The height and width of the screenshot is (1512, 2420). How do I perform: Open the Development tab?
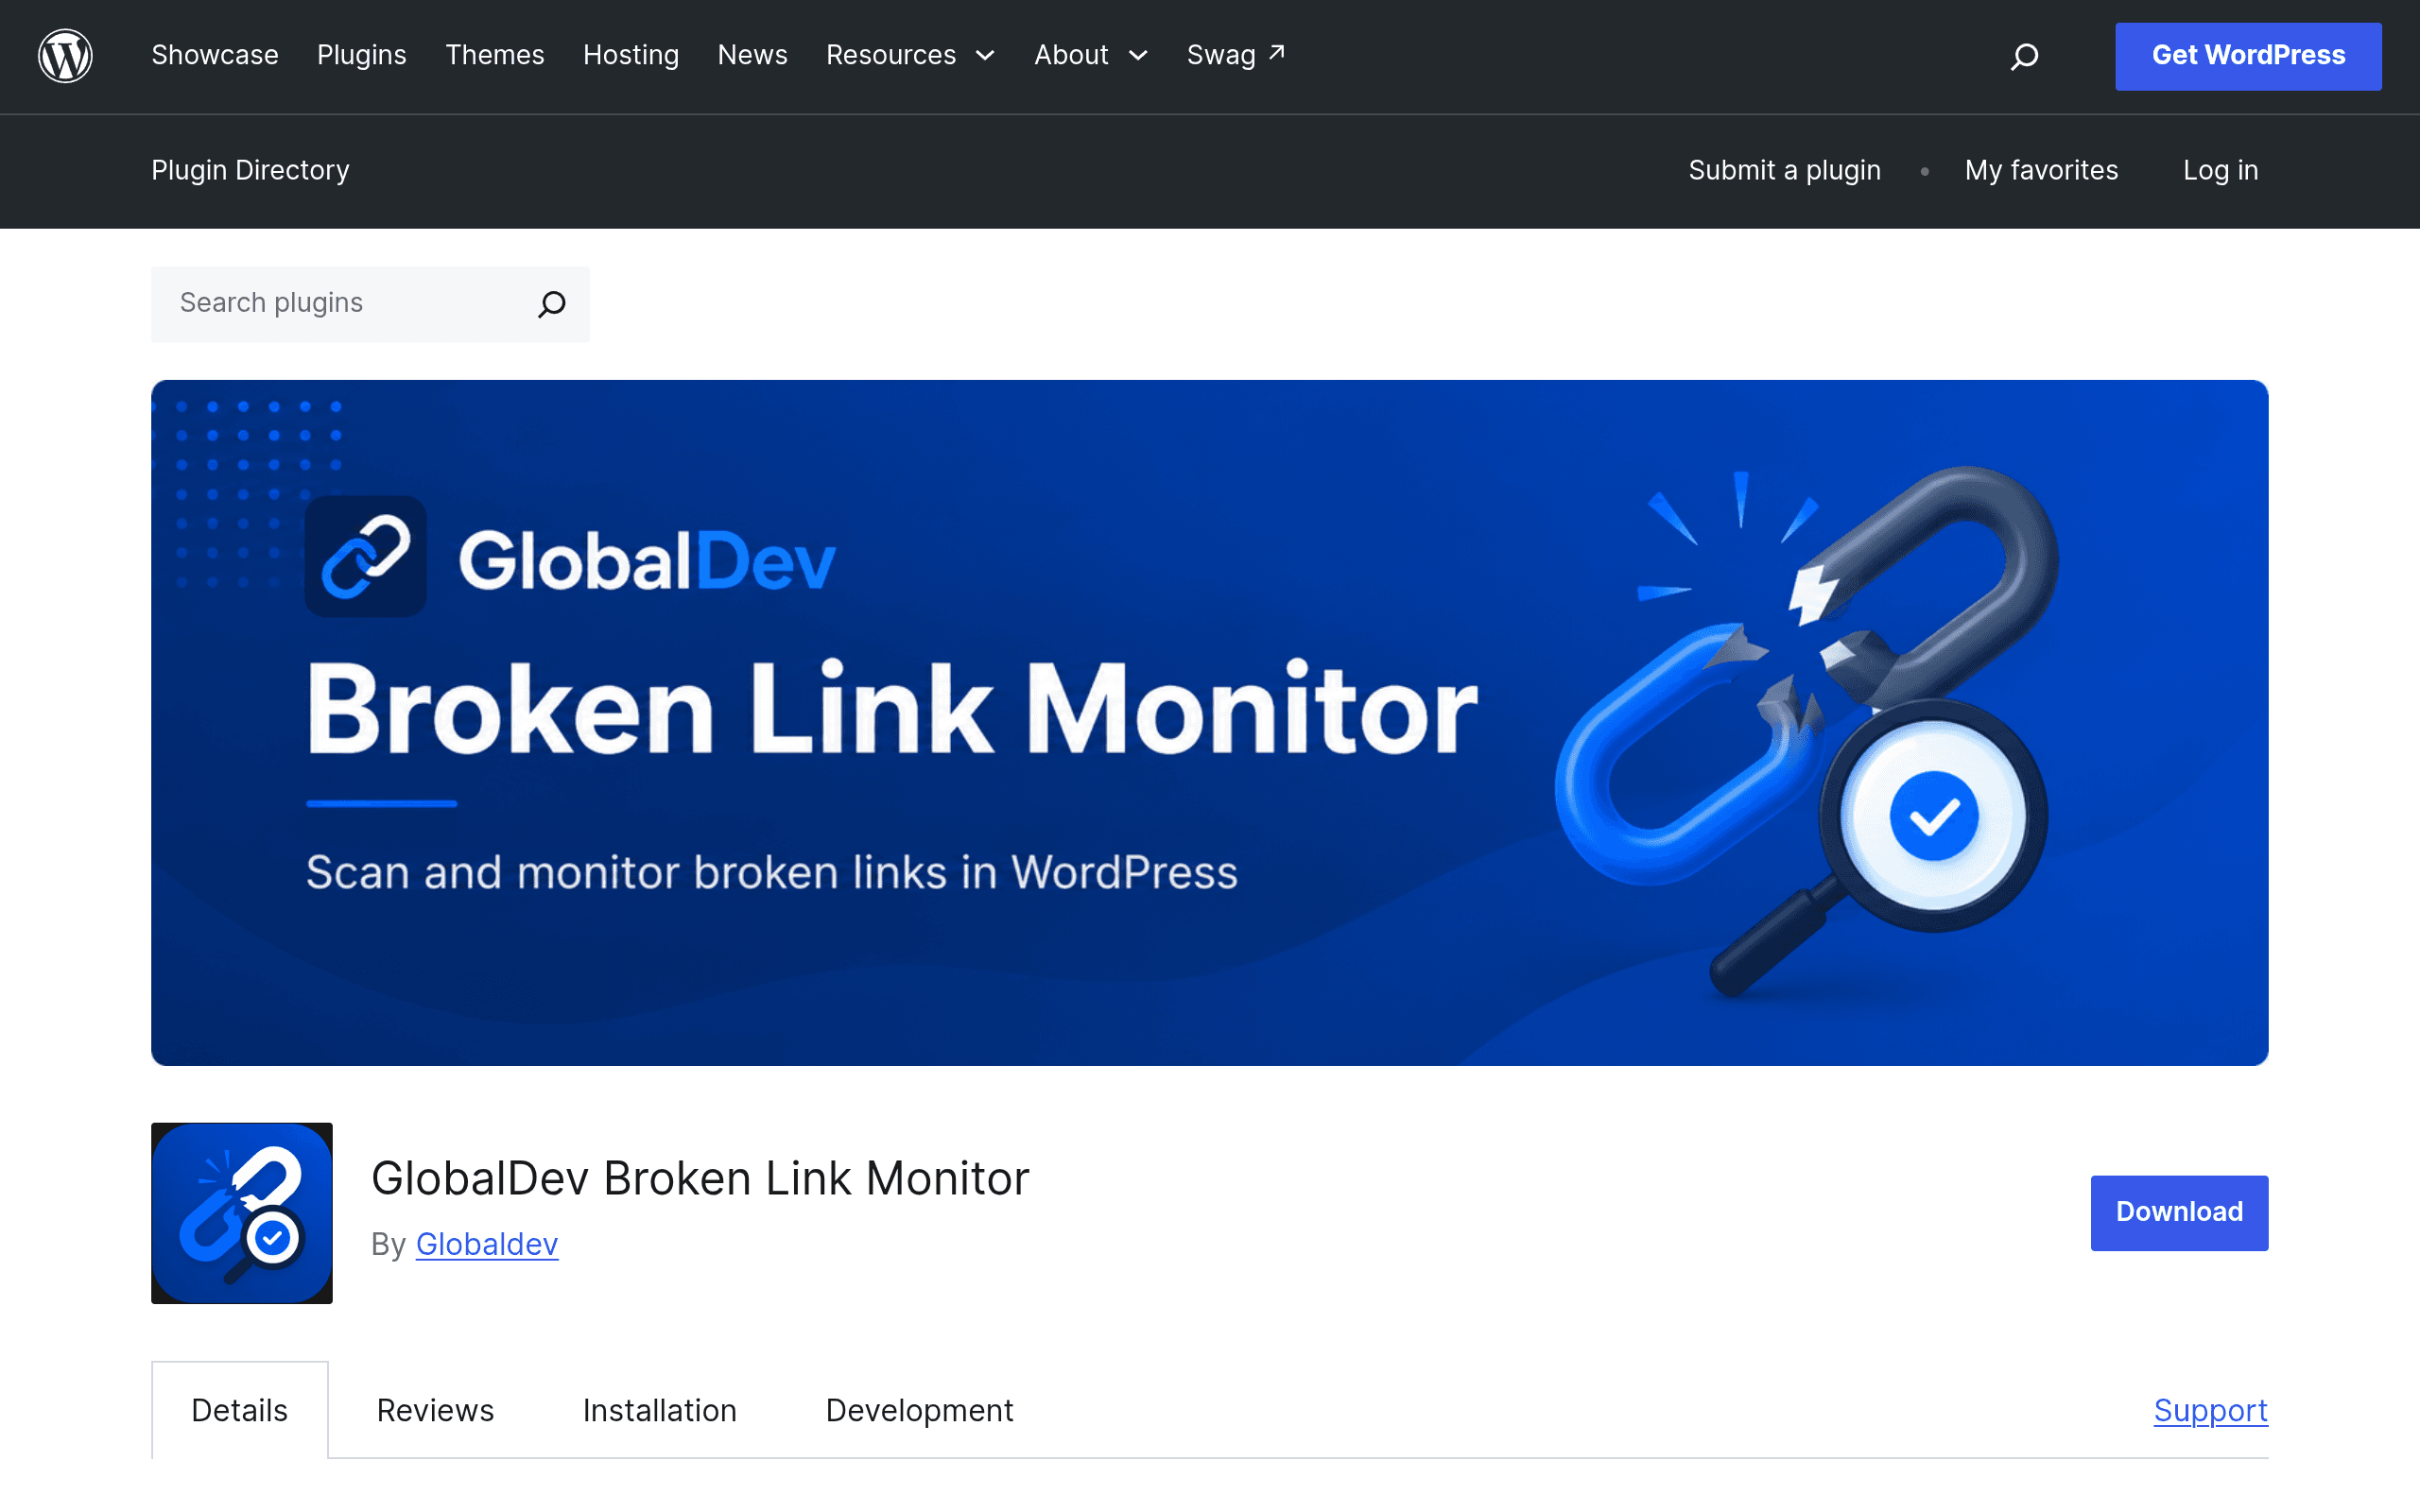coord(919,1410)
